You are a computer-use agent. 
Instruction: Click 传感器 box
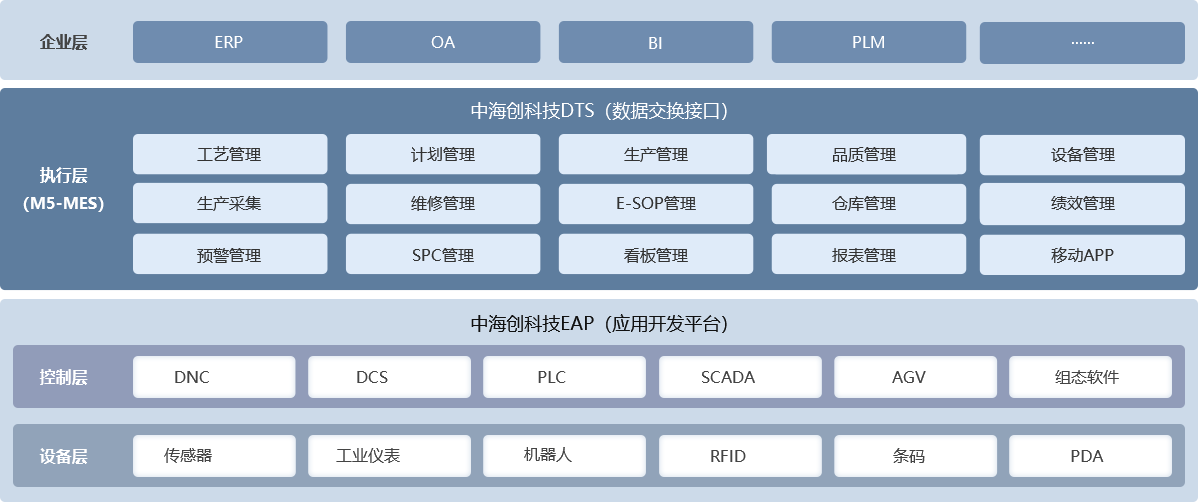[214, 456]
